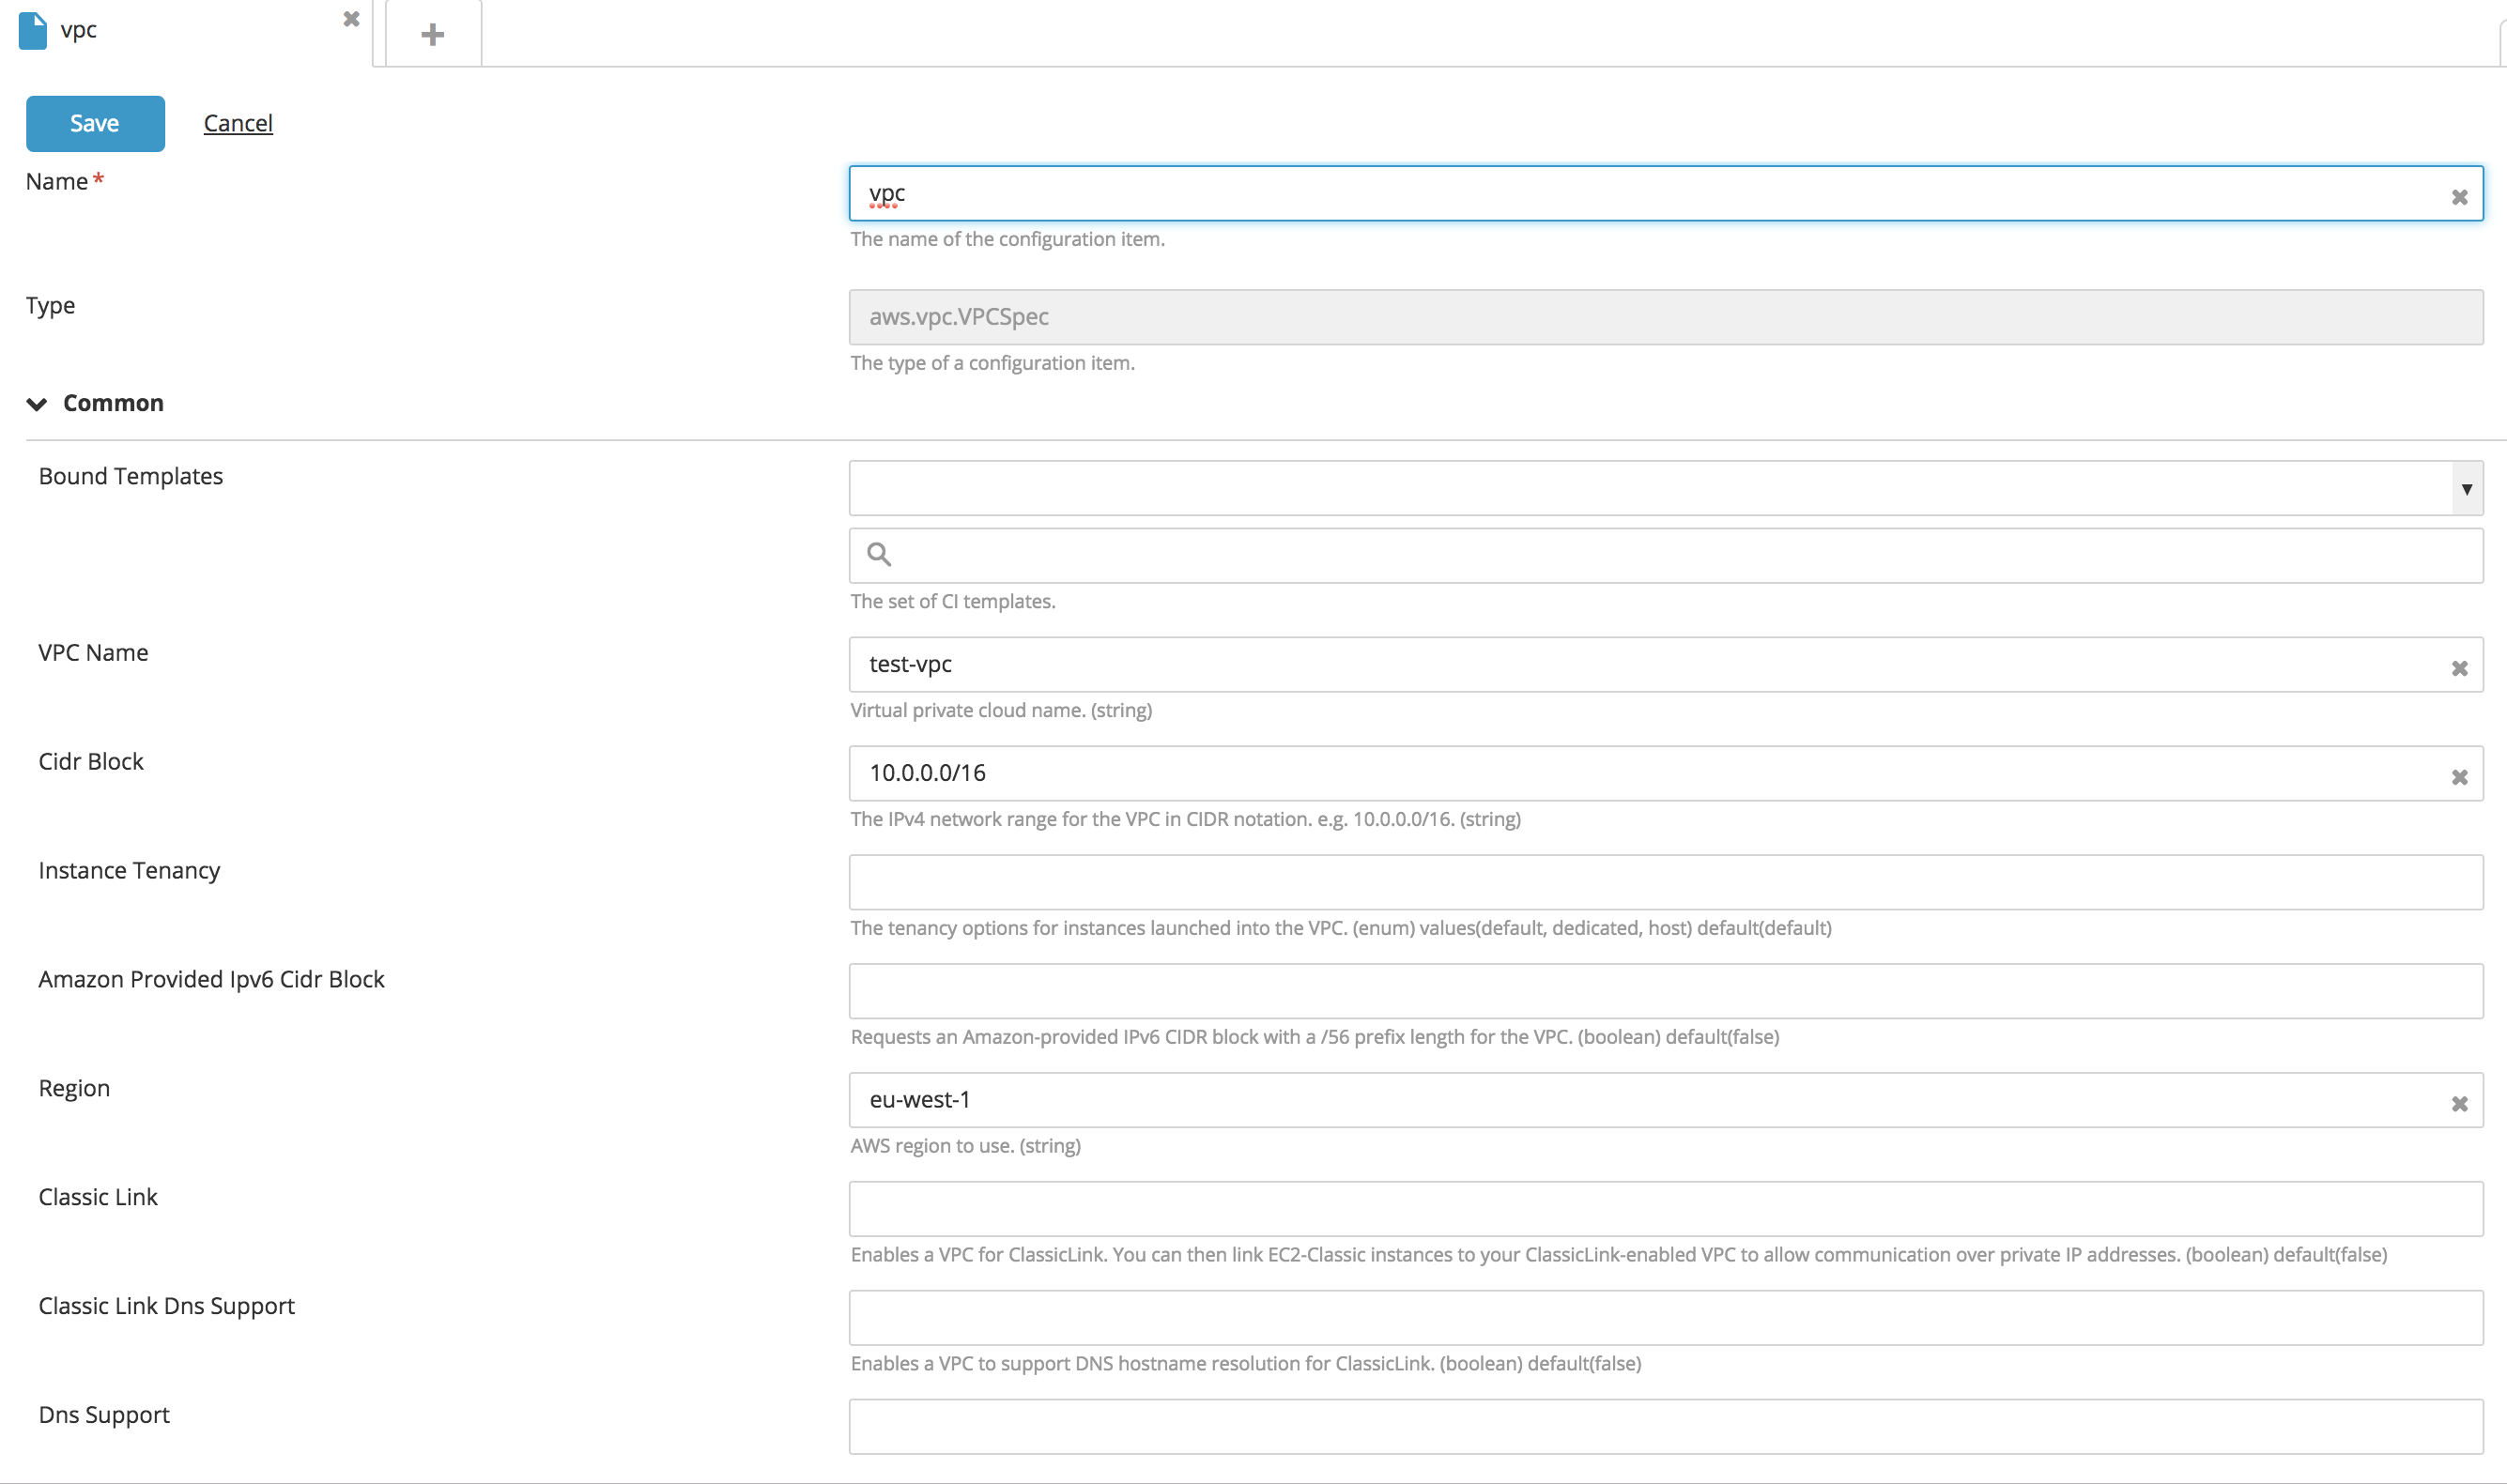Click the Amazon Provided Ipv6 Cidr Block field

[x=1665, y=991]
